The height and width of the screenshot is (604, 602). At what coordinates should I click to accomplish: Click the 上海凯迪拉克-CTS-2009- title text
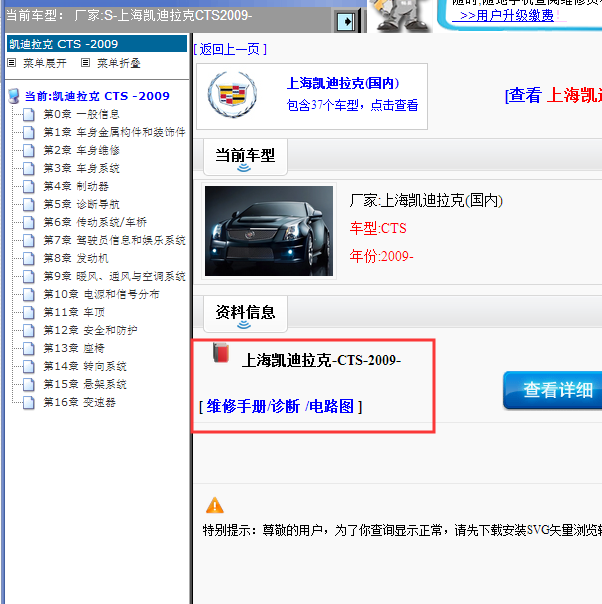321,361
